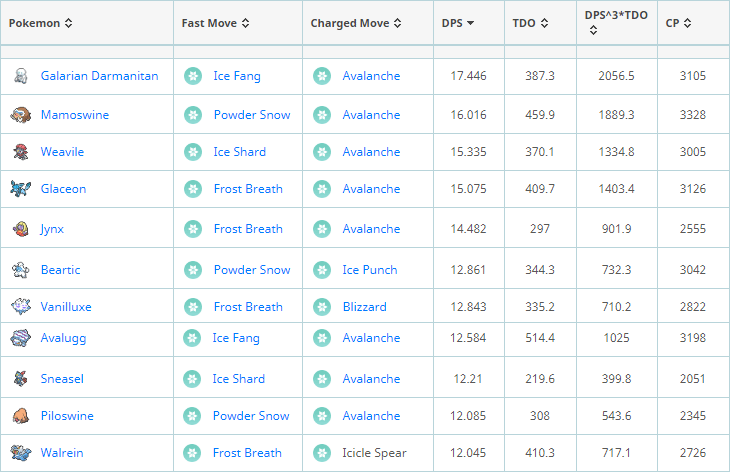Select TDO value 297
This screenshot has height=472, width=730.
540,229
